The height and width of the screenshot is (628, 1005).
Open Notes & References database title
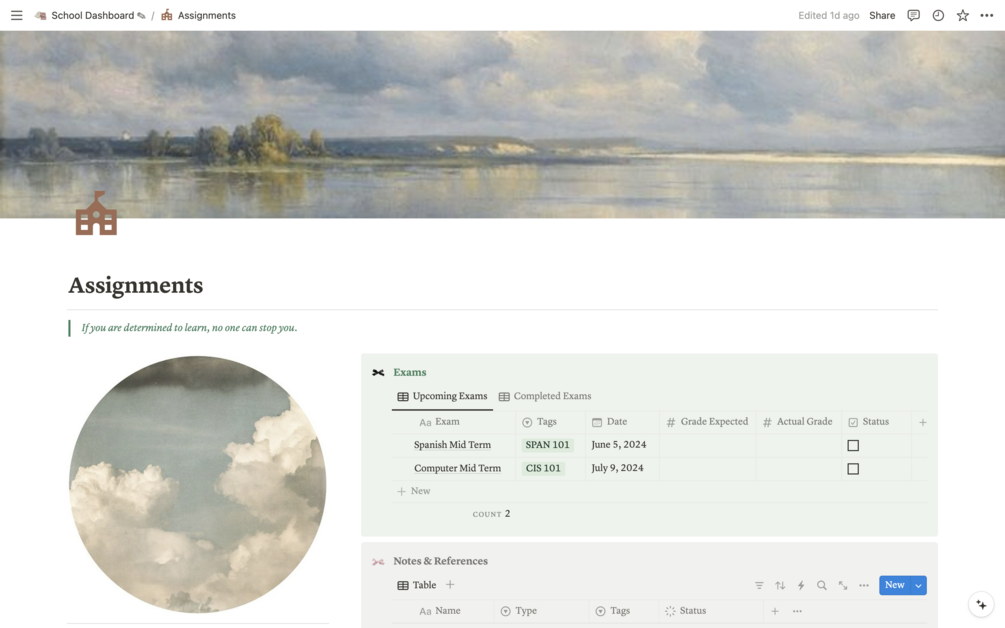click(440, 561)
